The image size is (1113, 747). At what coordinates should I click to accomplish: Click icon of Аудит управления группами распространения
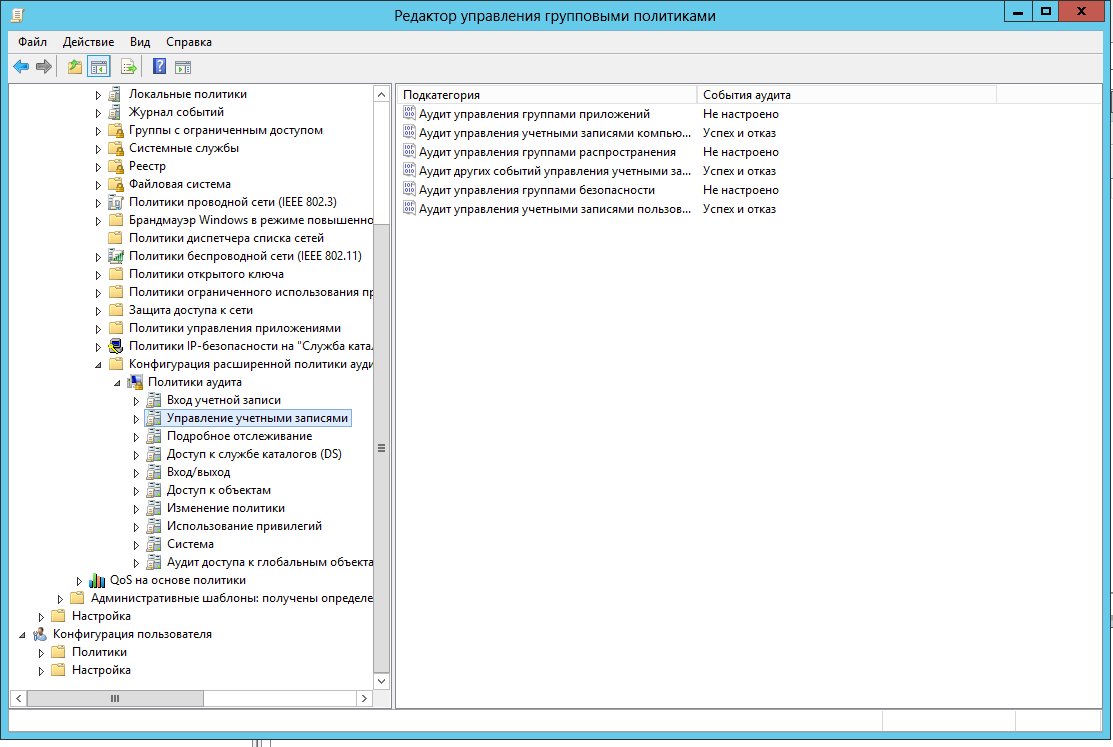click(x=410, y=151)
